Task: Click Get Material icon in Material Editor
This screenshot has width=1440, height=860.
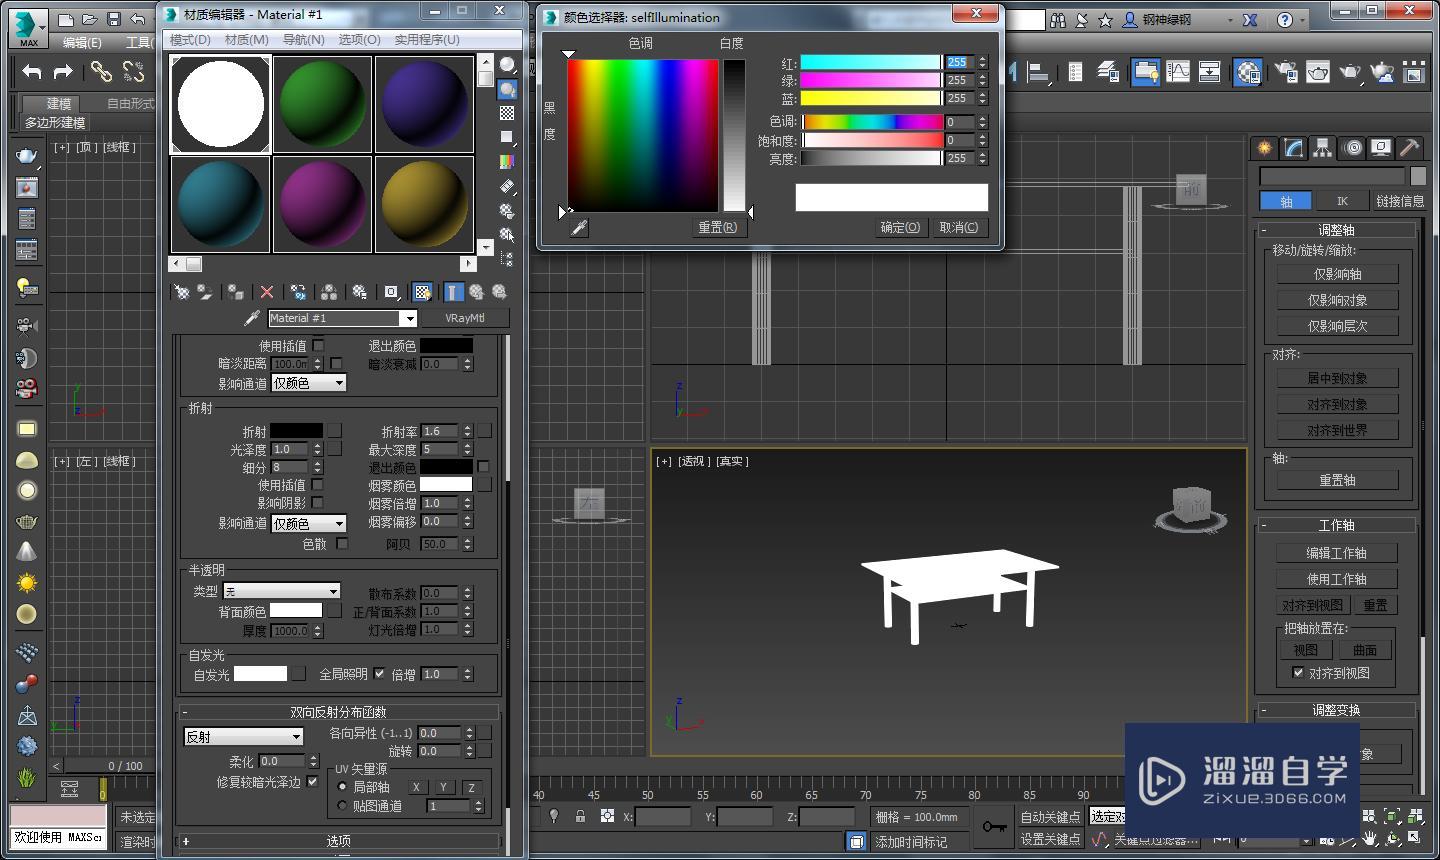Action: 182,292
